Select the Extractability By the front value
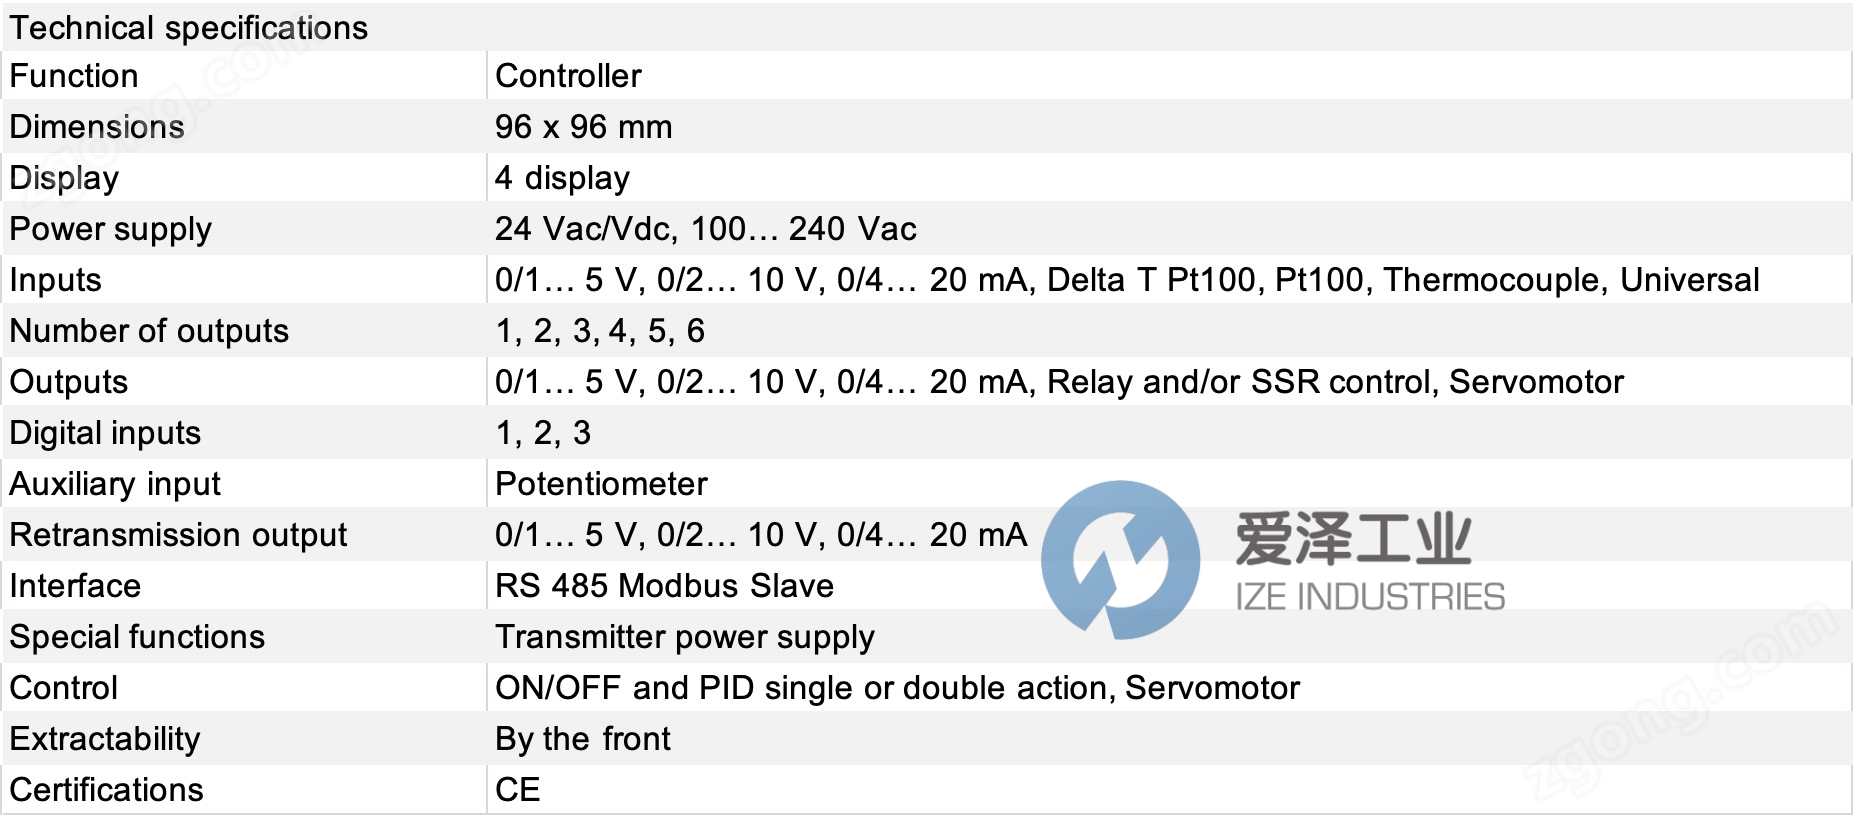 coord(582,739)
